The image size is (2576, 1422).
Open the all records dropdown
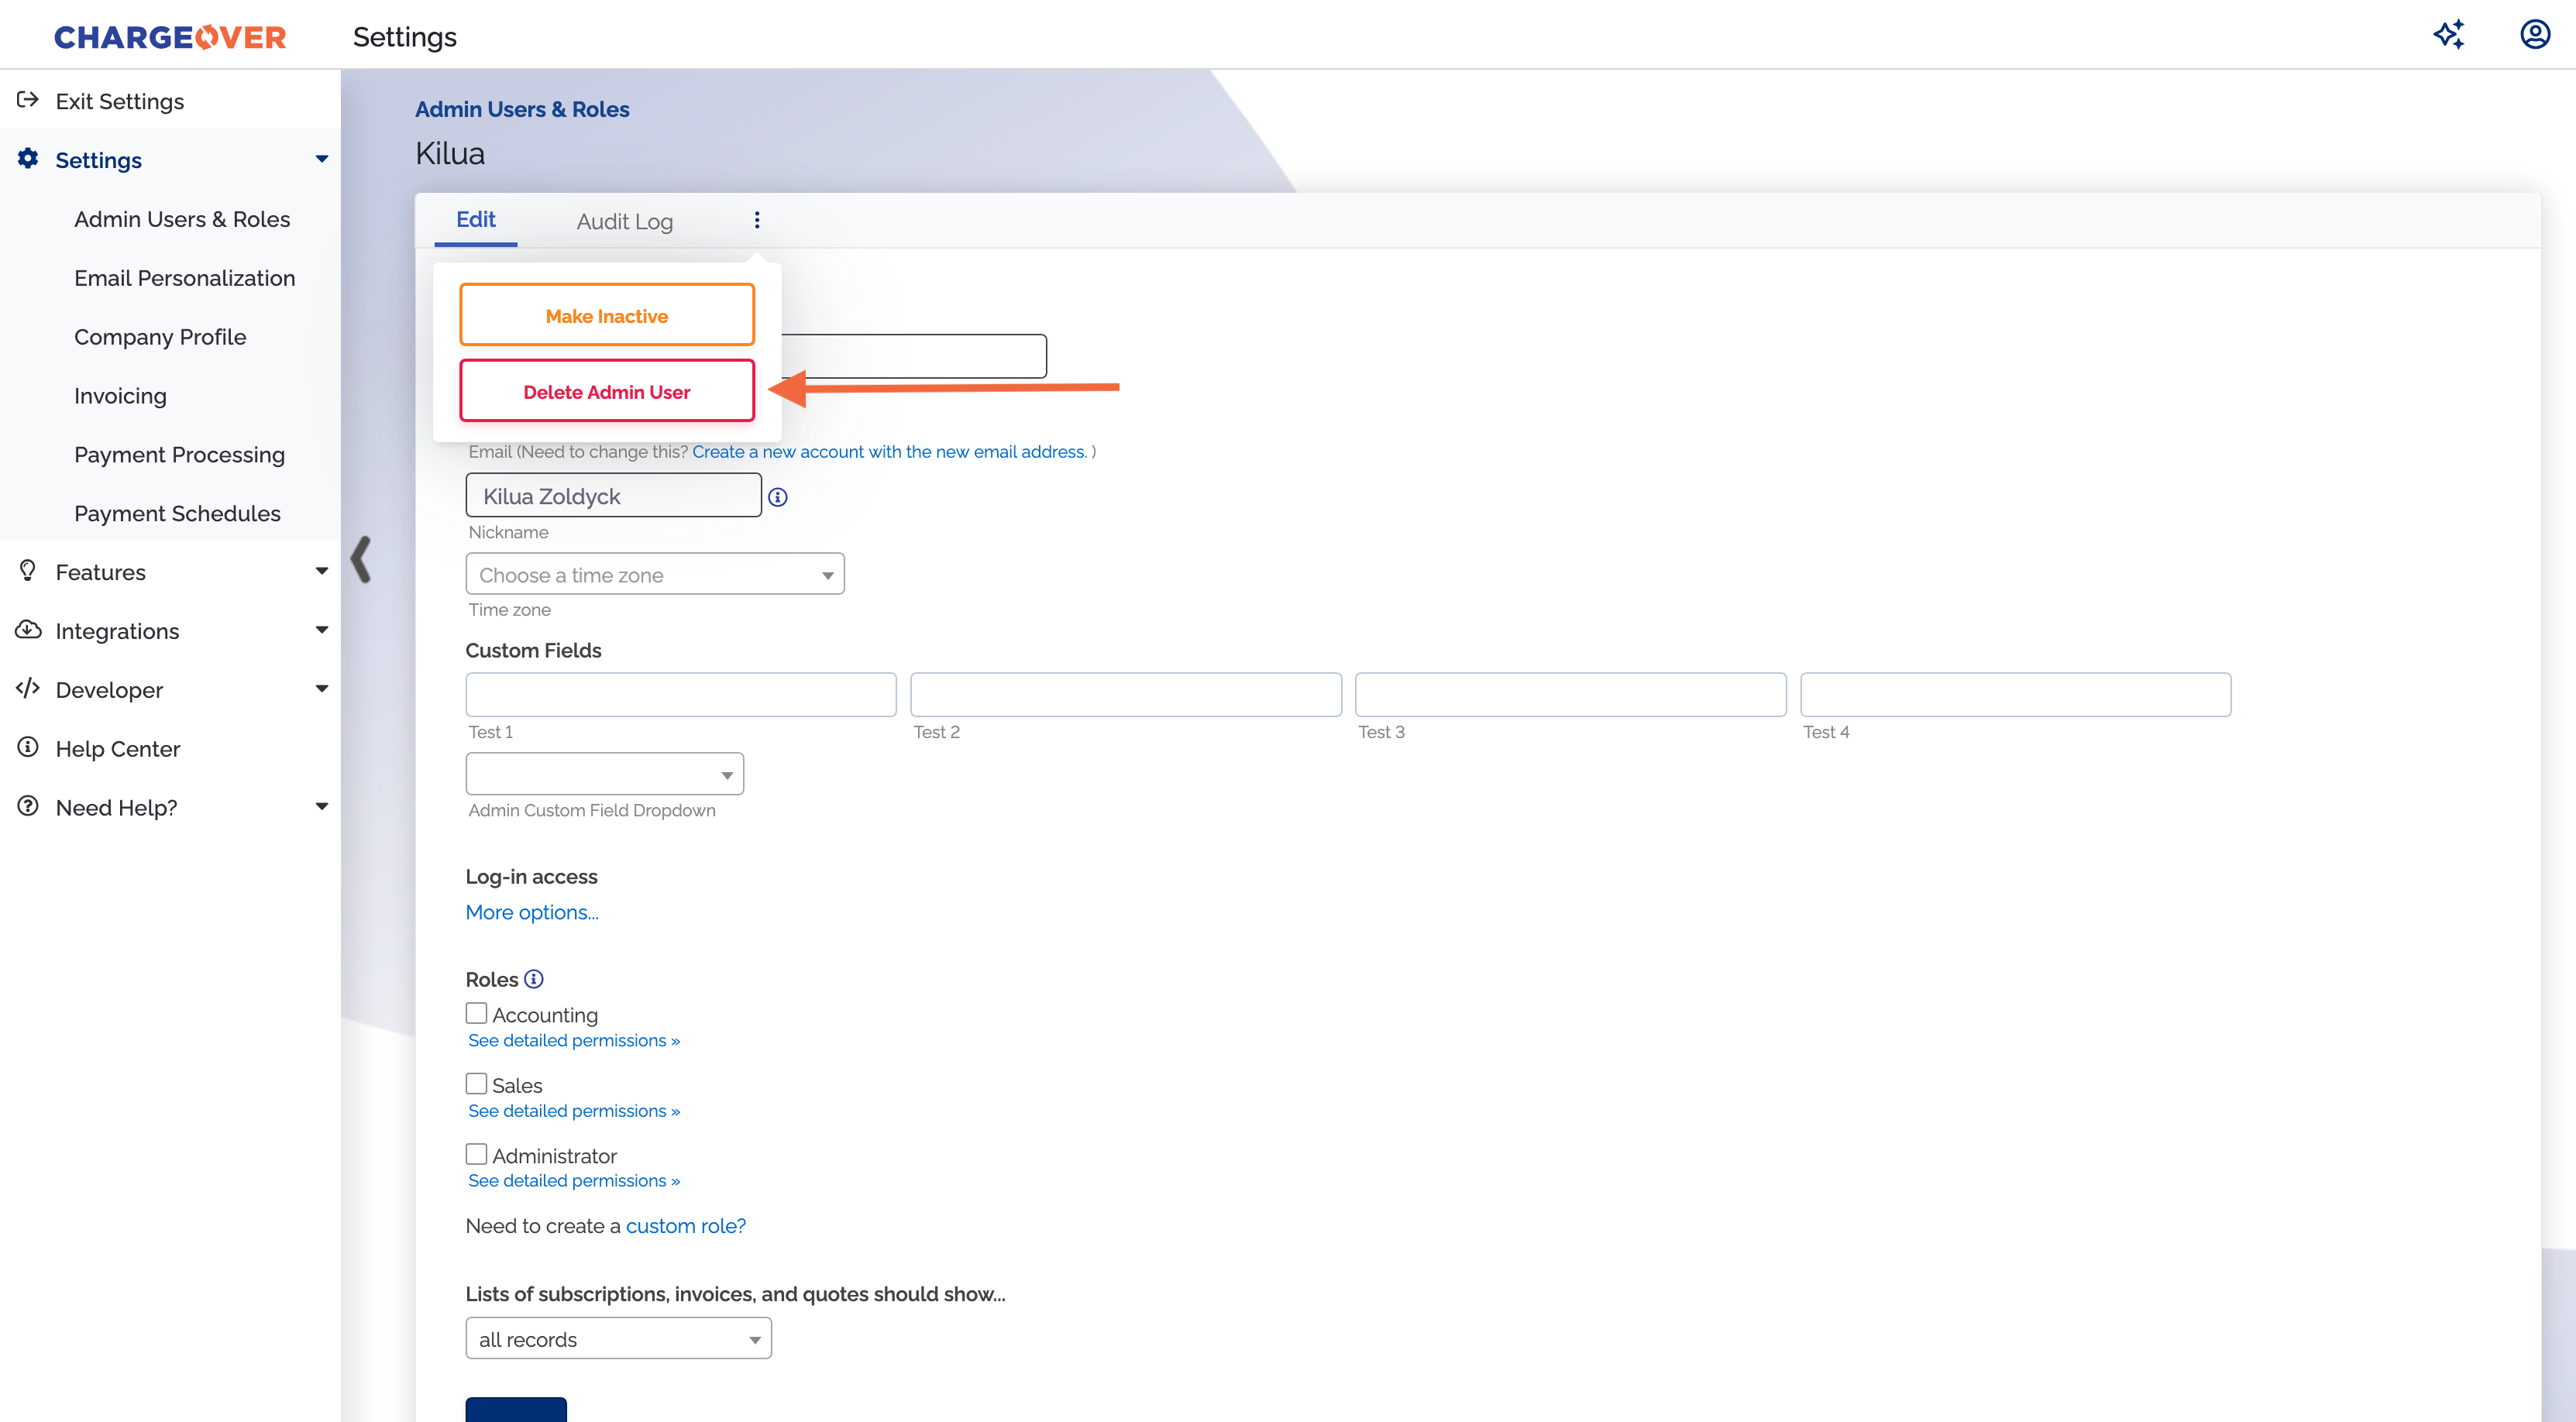618,1339
